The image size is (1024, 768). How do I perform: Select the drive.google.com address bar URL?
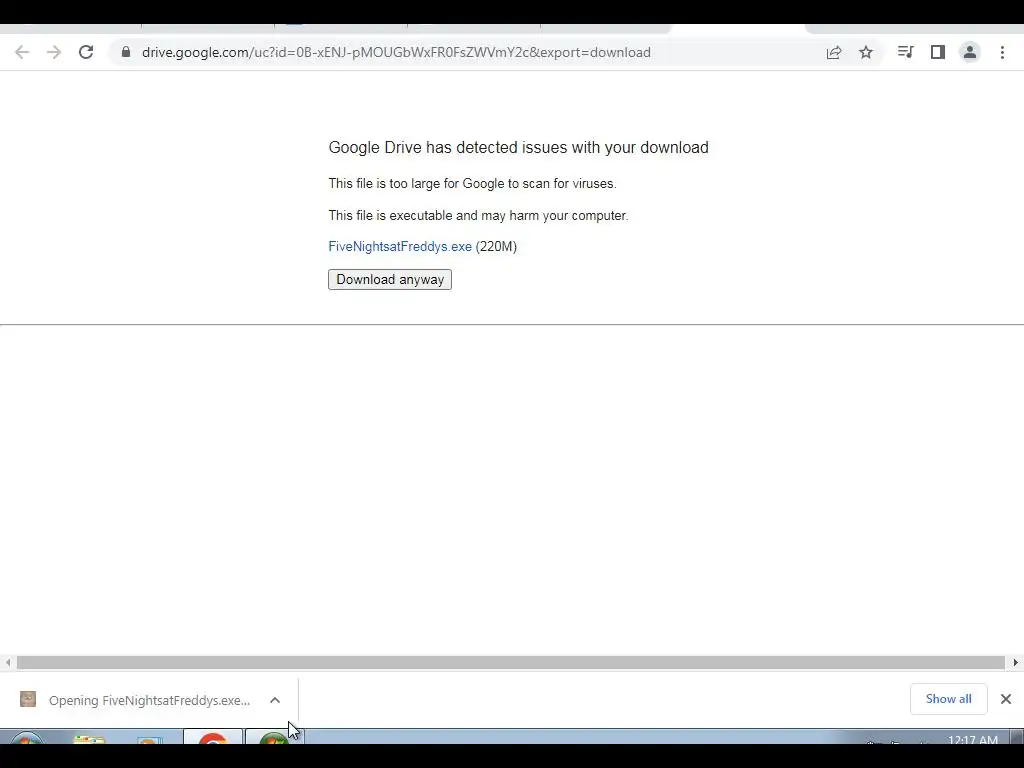point(396,52)
